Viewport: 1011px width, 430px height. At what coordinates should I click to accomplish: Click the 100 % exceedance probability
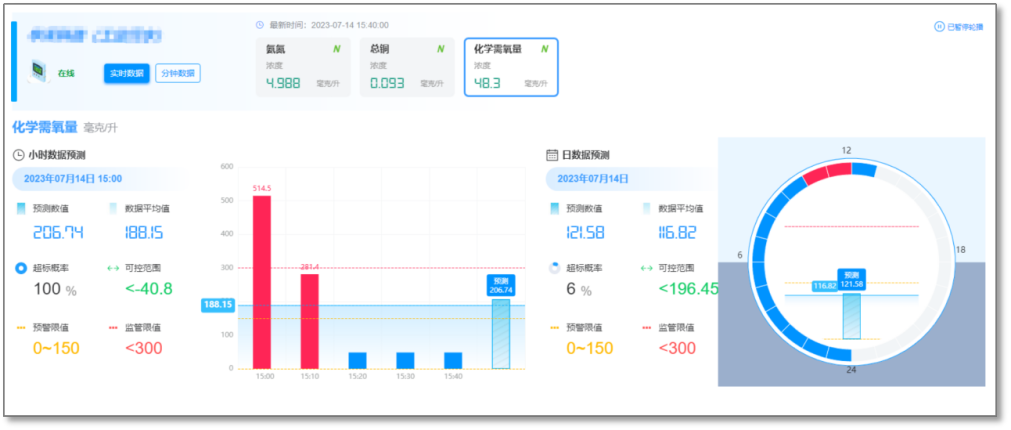point(55,289)
